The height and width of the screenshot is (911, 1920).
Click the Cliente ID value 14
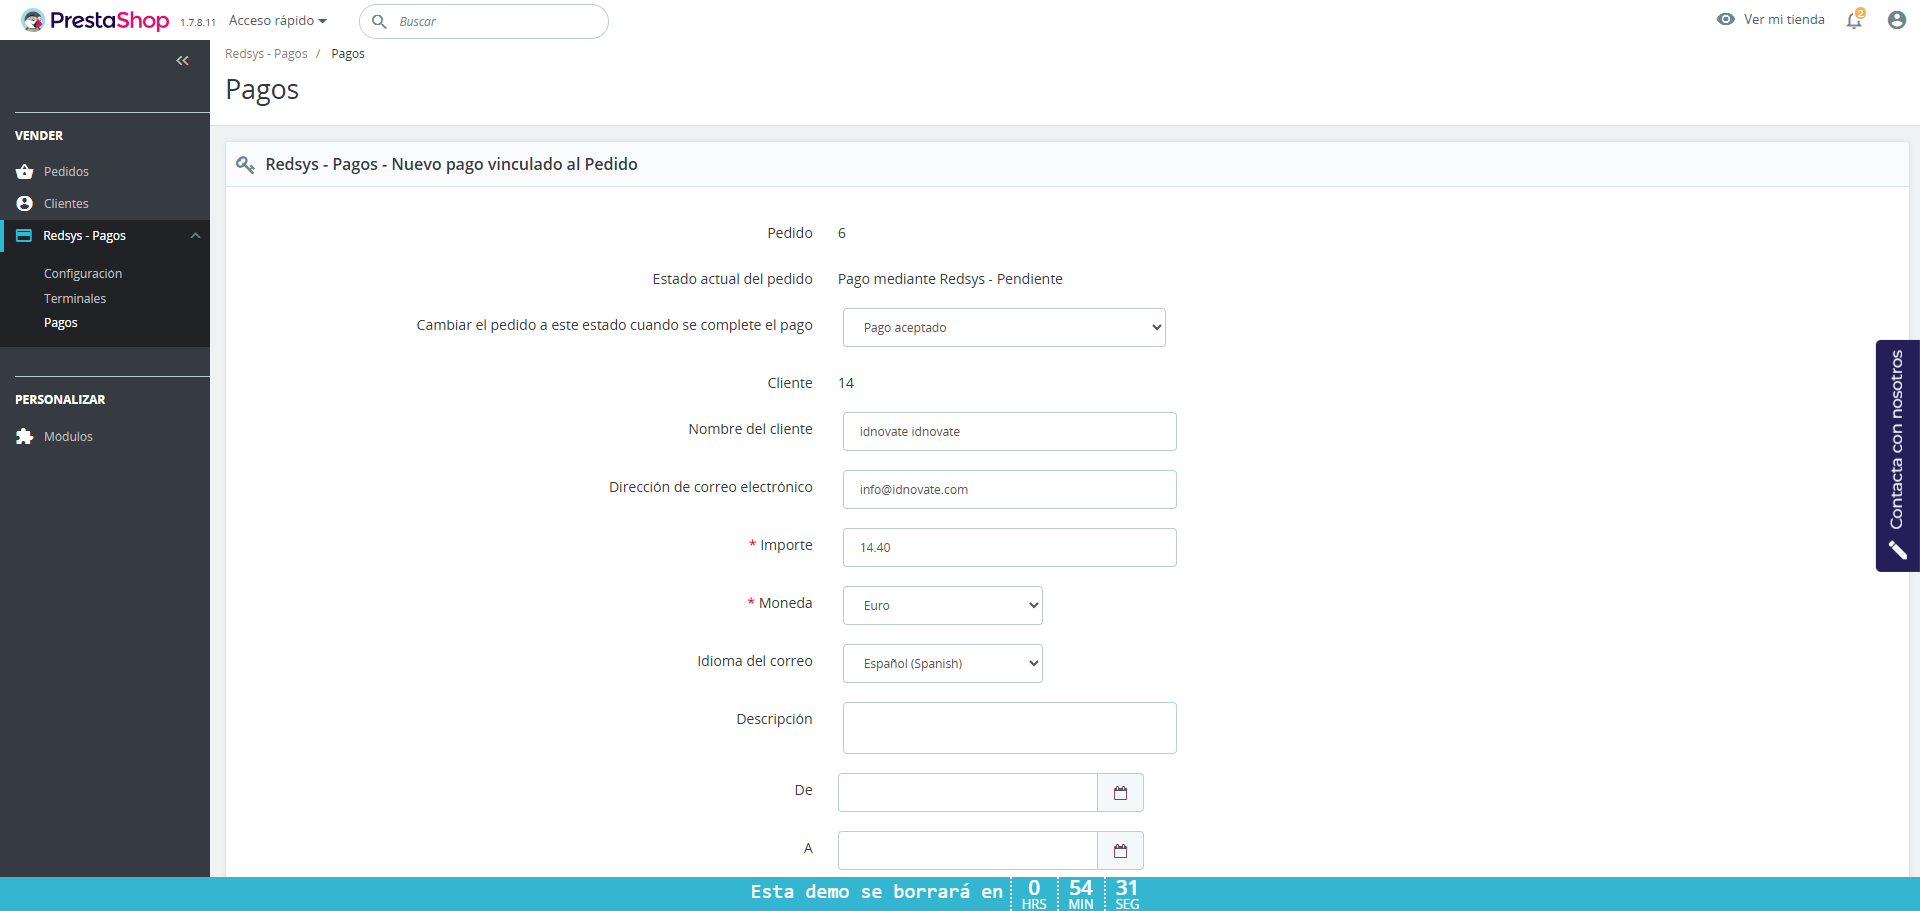[x=846, y=383]
